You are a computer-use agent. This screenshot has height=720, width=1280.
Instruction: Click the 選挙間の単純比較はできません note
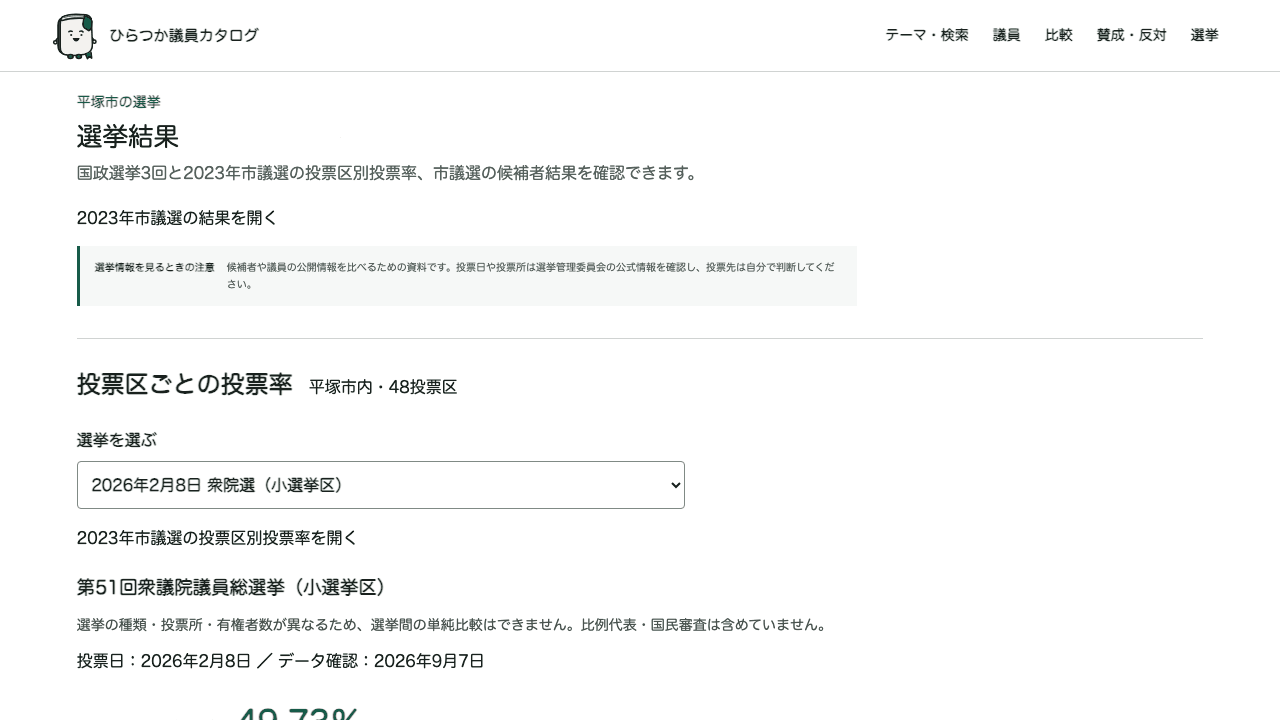pyautogui.click(x=452, y=625)
